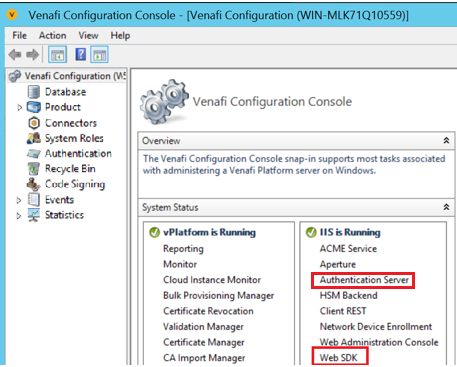457x367 pixels.
Task: Click the Bulk Provisioning Manager entry
Action: (219, 296)
